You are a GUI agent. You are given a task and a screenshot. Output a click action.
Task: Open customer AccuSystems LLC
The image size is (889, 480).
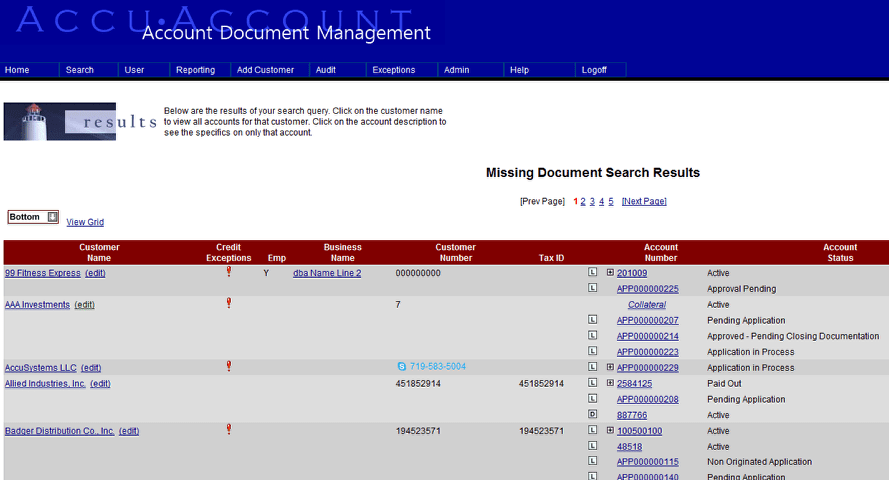(x=41, y=368)
